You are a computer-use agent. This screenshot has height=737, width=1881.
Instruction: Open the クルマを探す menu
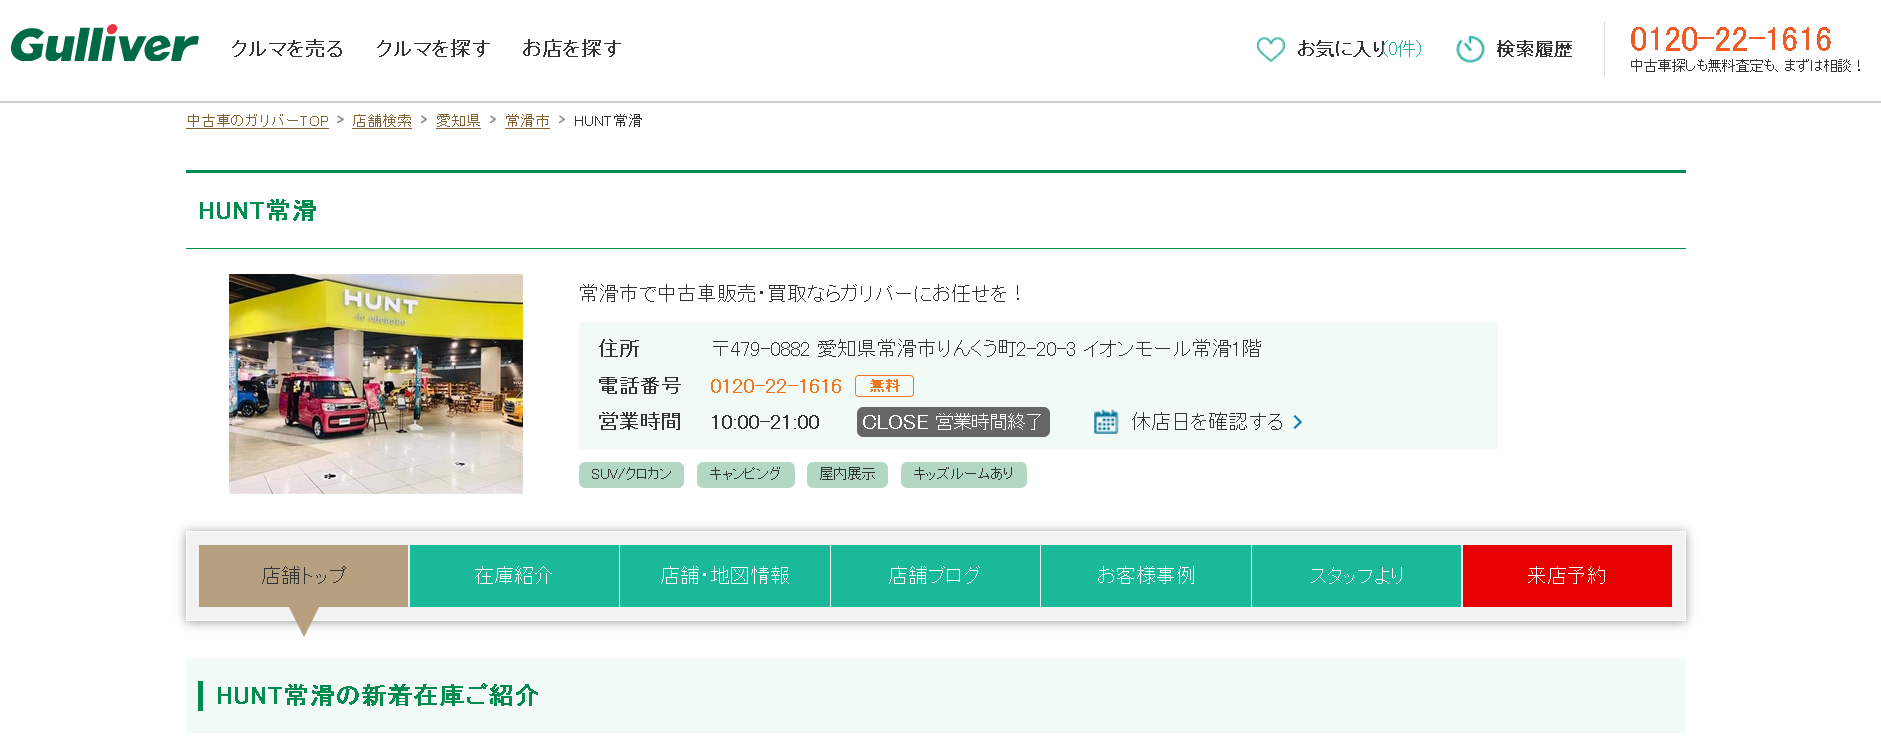[433, 48]
